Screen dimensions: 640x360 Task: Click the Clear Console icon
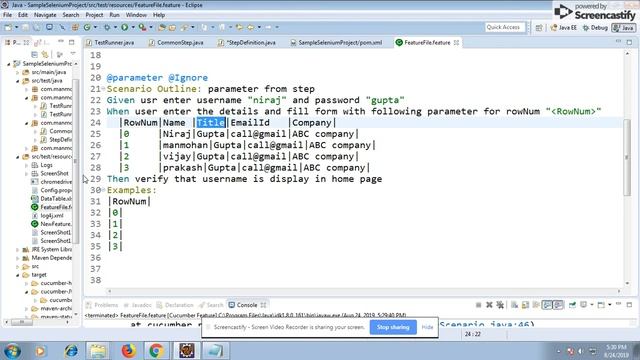(x=514, y=305)
